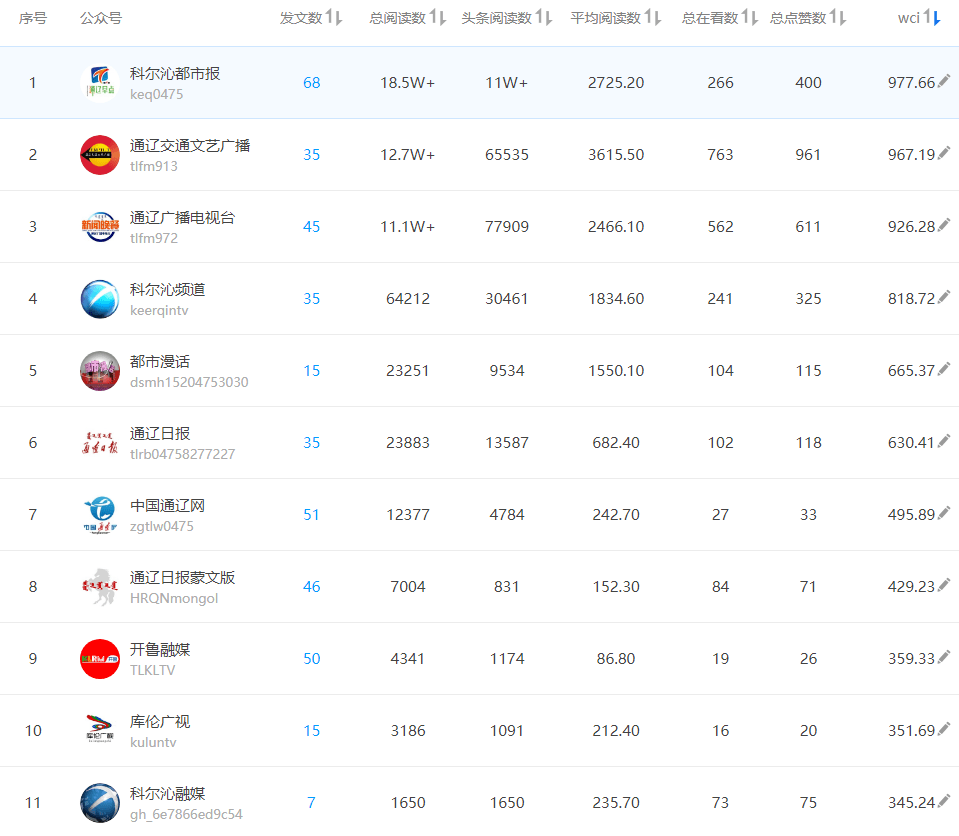
Task: Click the pencil icon next to 977.66
Action: click(944, 82)
